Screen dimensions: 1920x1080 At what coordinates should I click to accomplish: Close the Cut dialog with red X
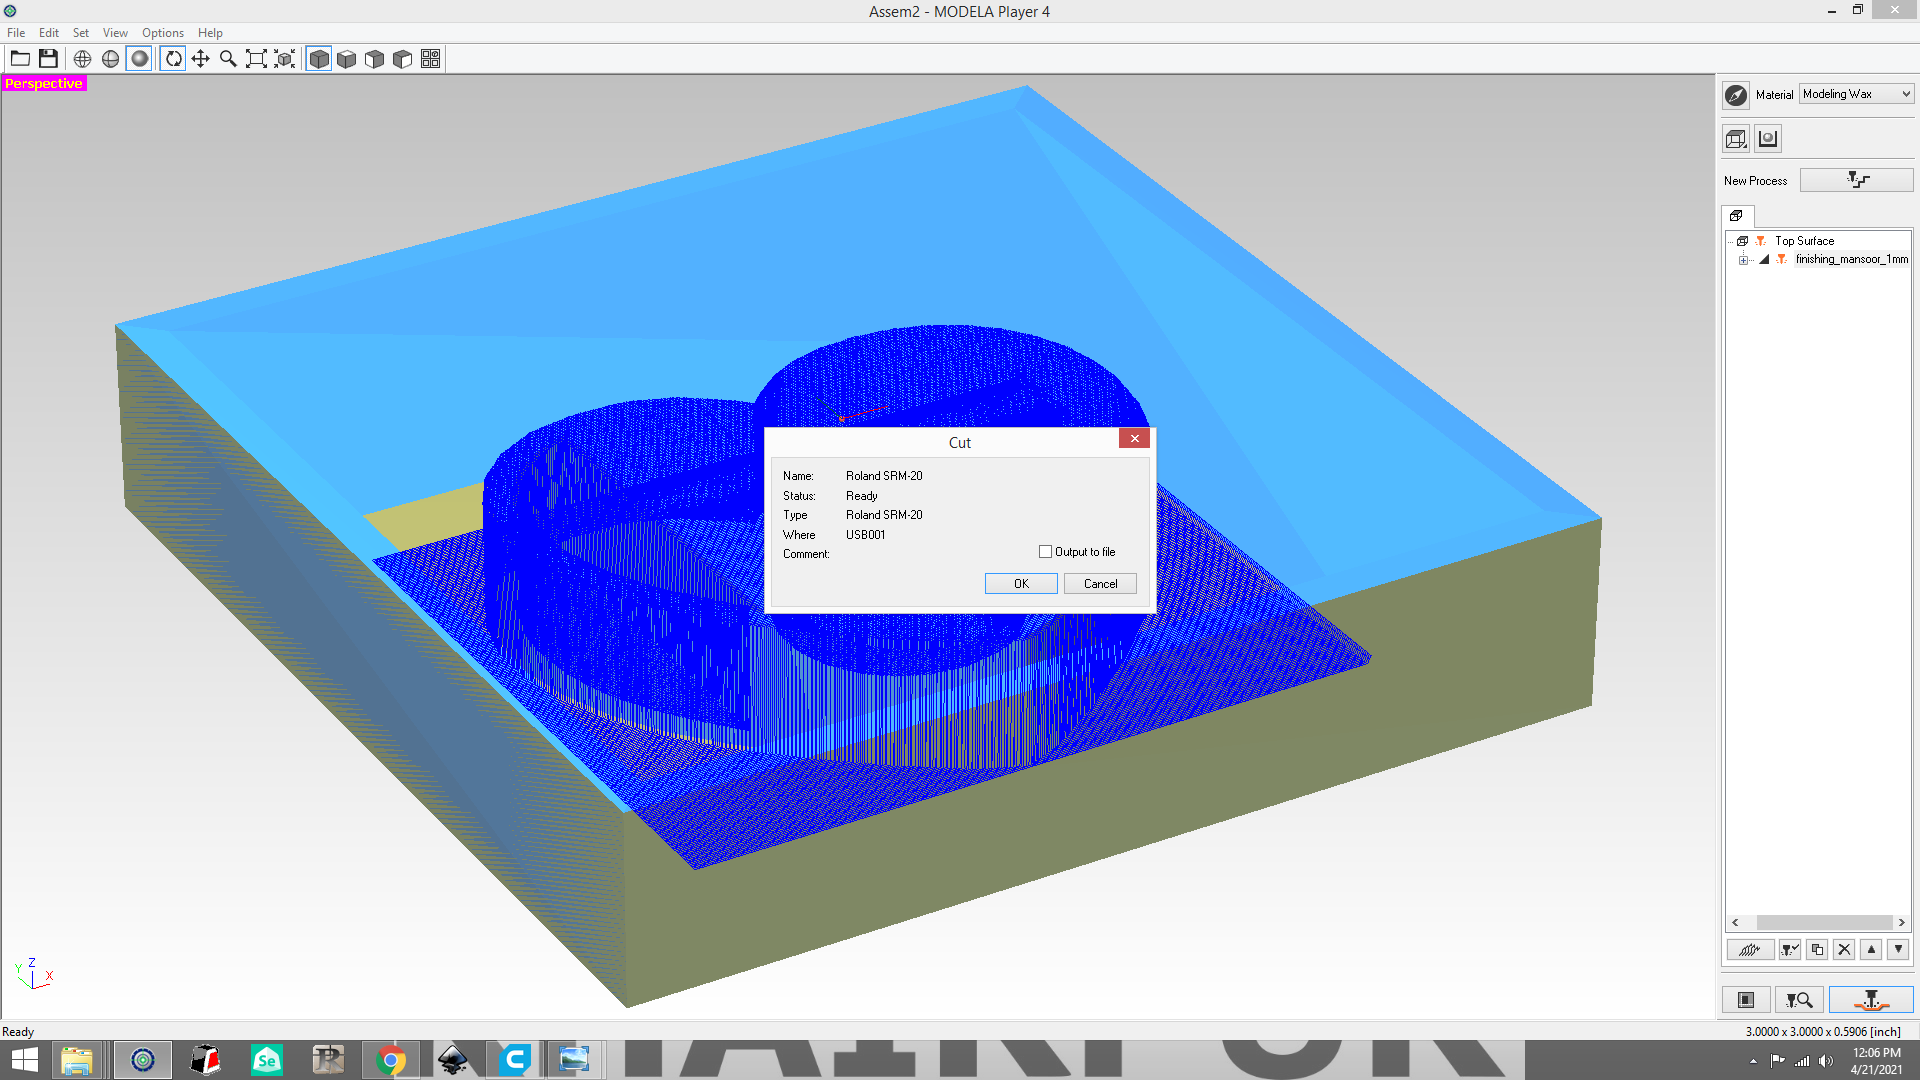(x=1134, y=439)
